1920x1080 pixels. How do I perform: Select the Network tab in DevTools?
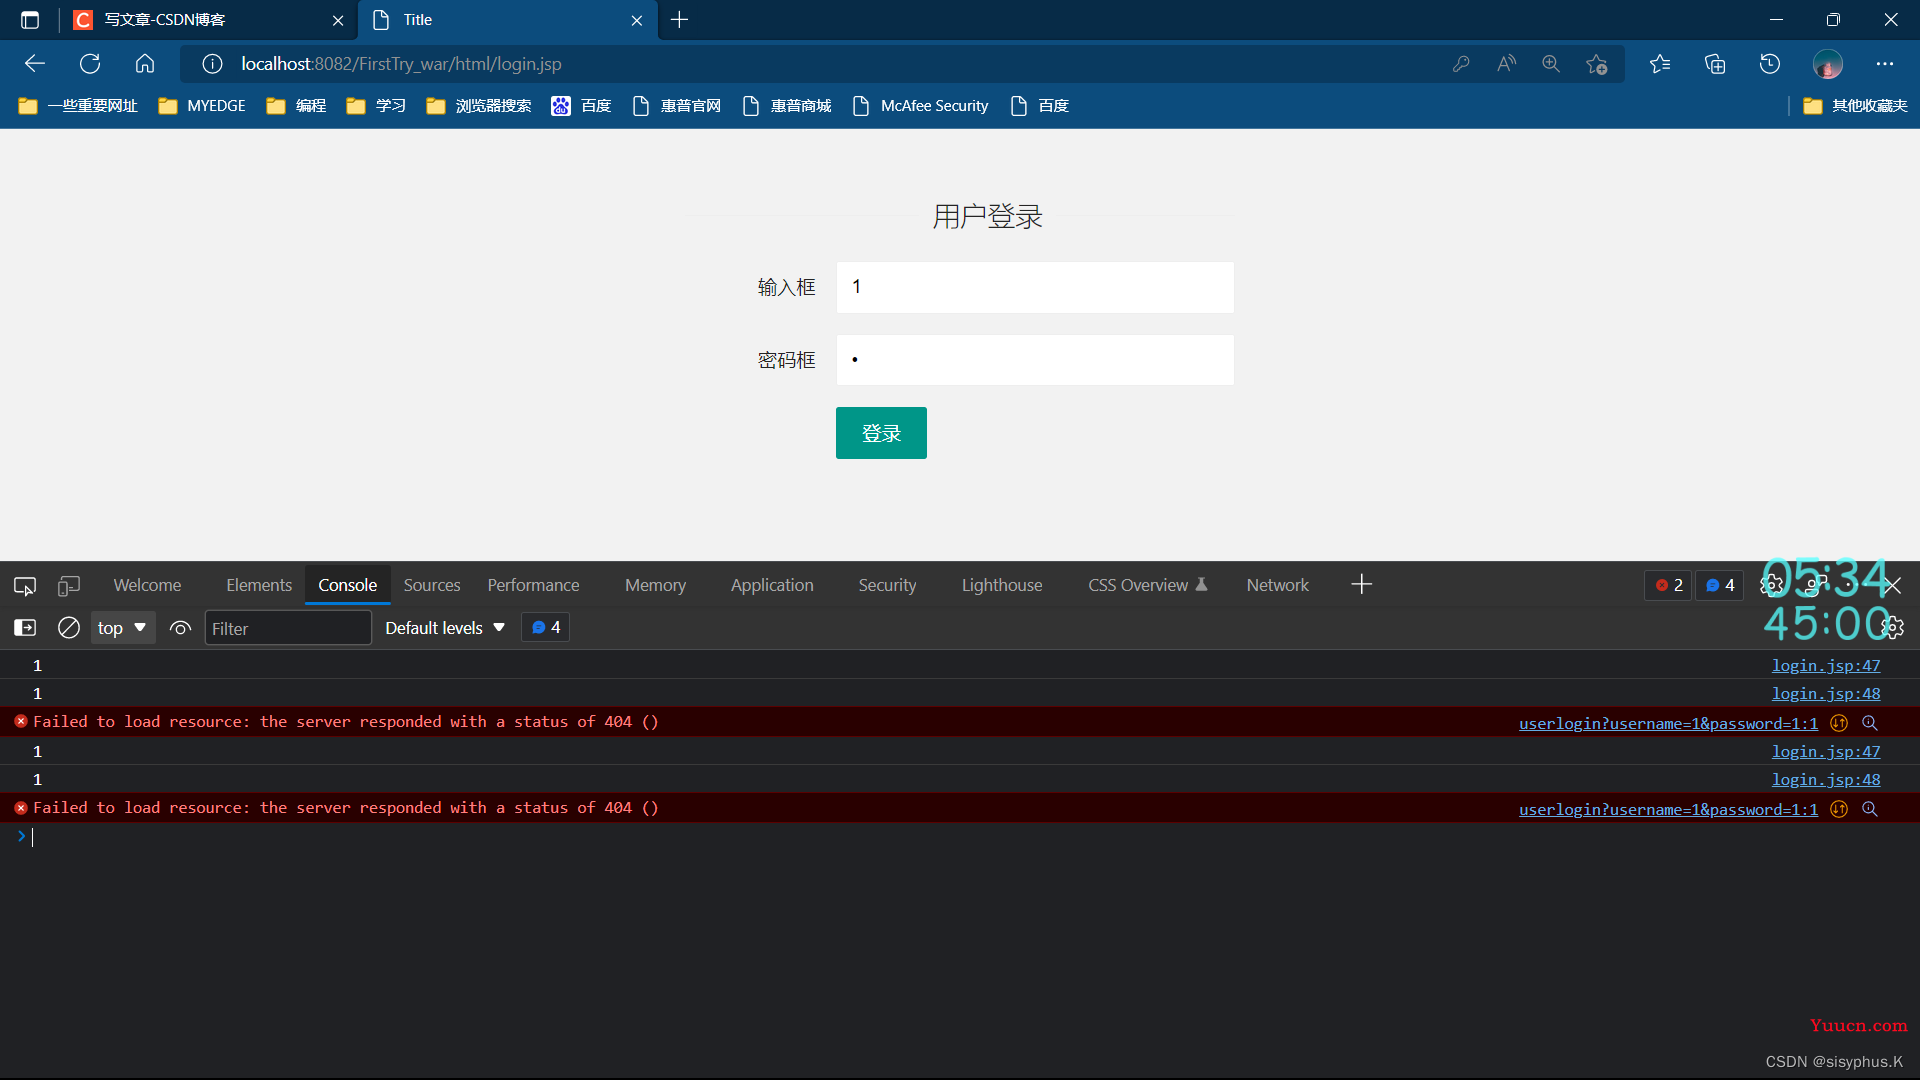click(1276, 584)
